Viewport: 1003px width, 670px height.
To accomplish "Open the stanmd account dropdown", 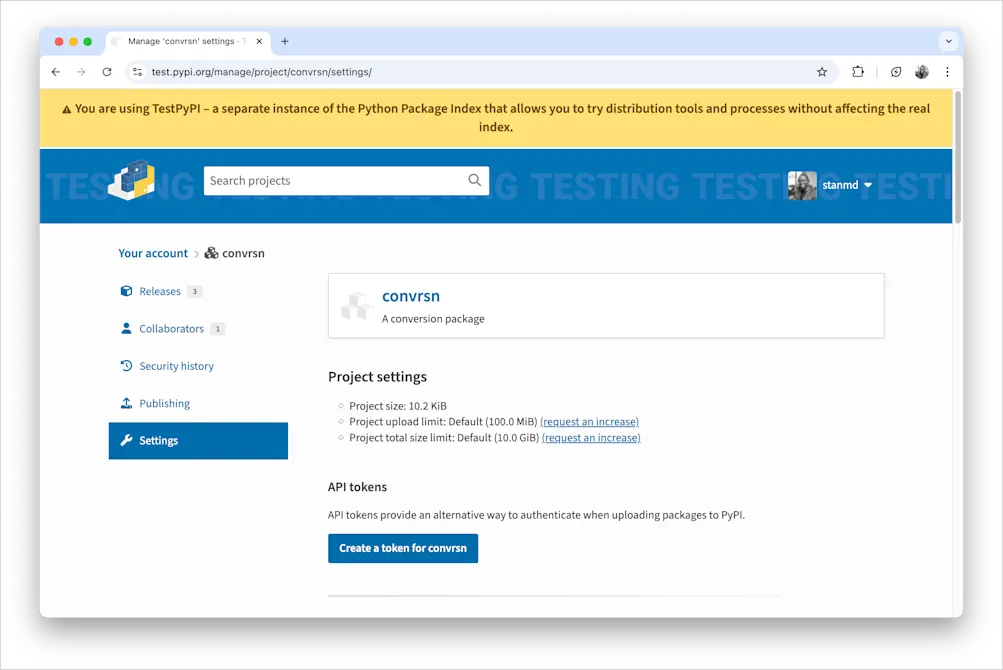I will point(847,186).
